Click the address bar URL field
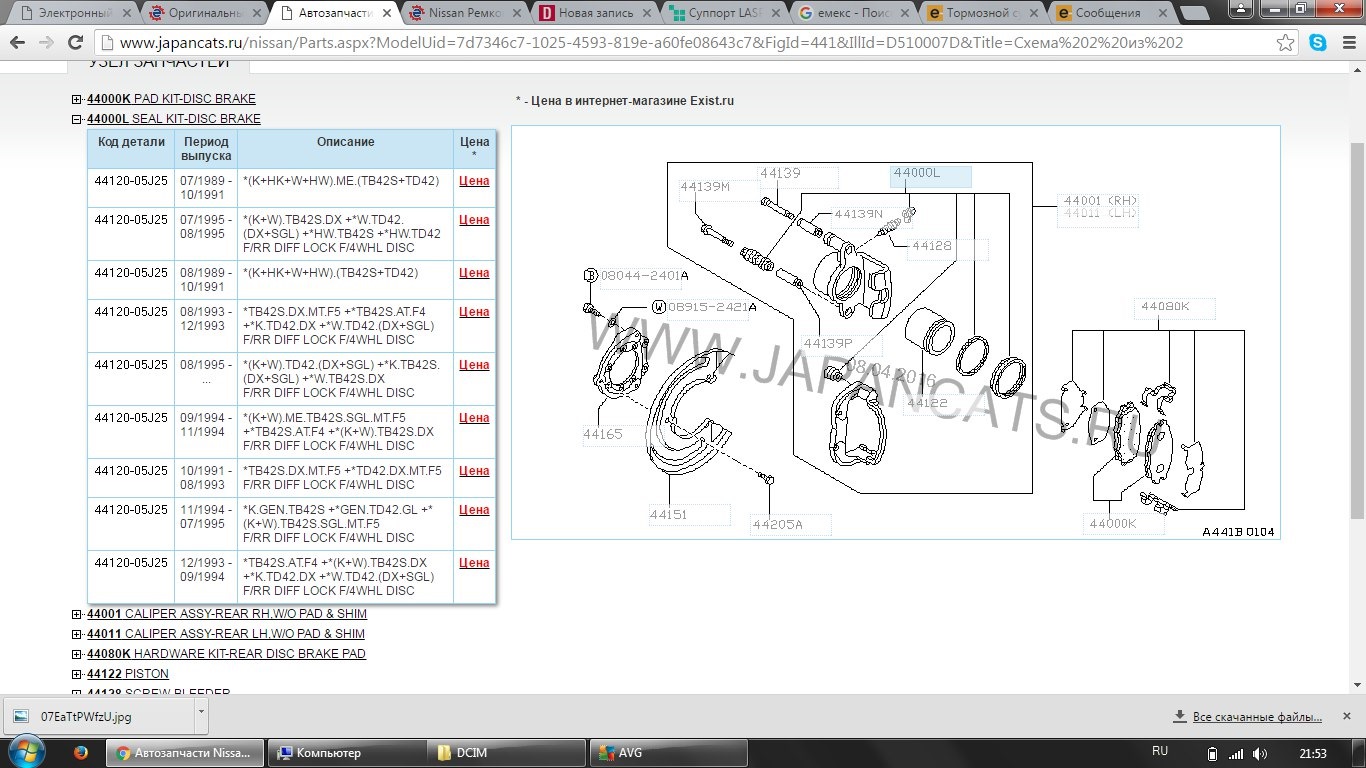1366x768 pixels. pos(690,43)
